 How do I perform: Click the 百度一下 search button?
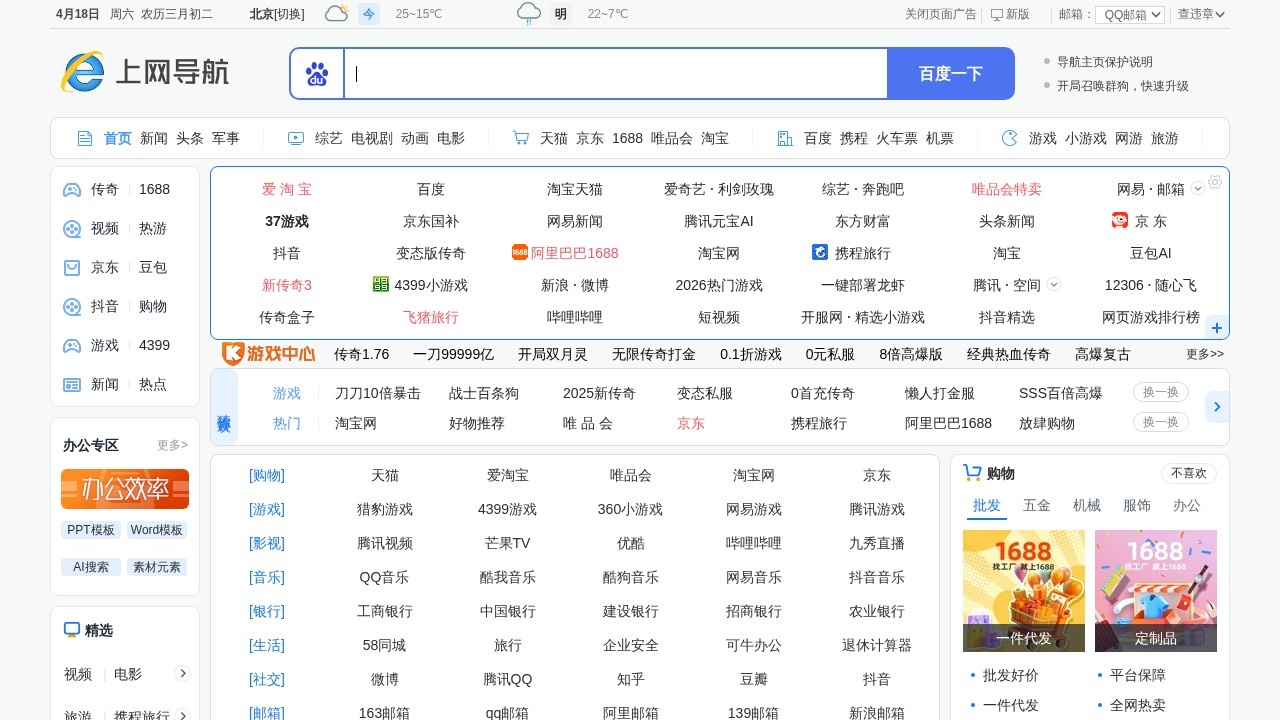pyautogui.click(x=950, y=73)
